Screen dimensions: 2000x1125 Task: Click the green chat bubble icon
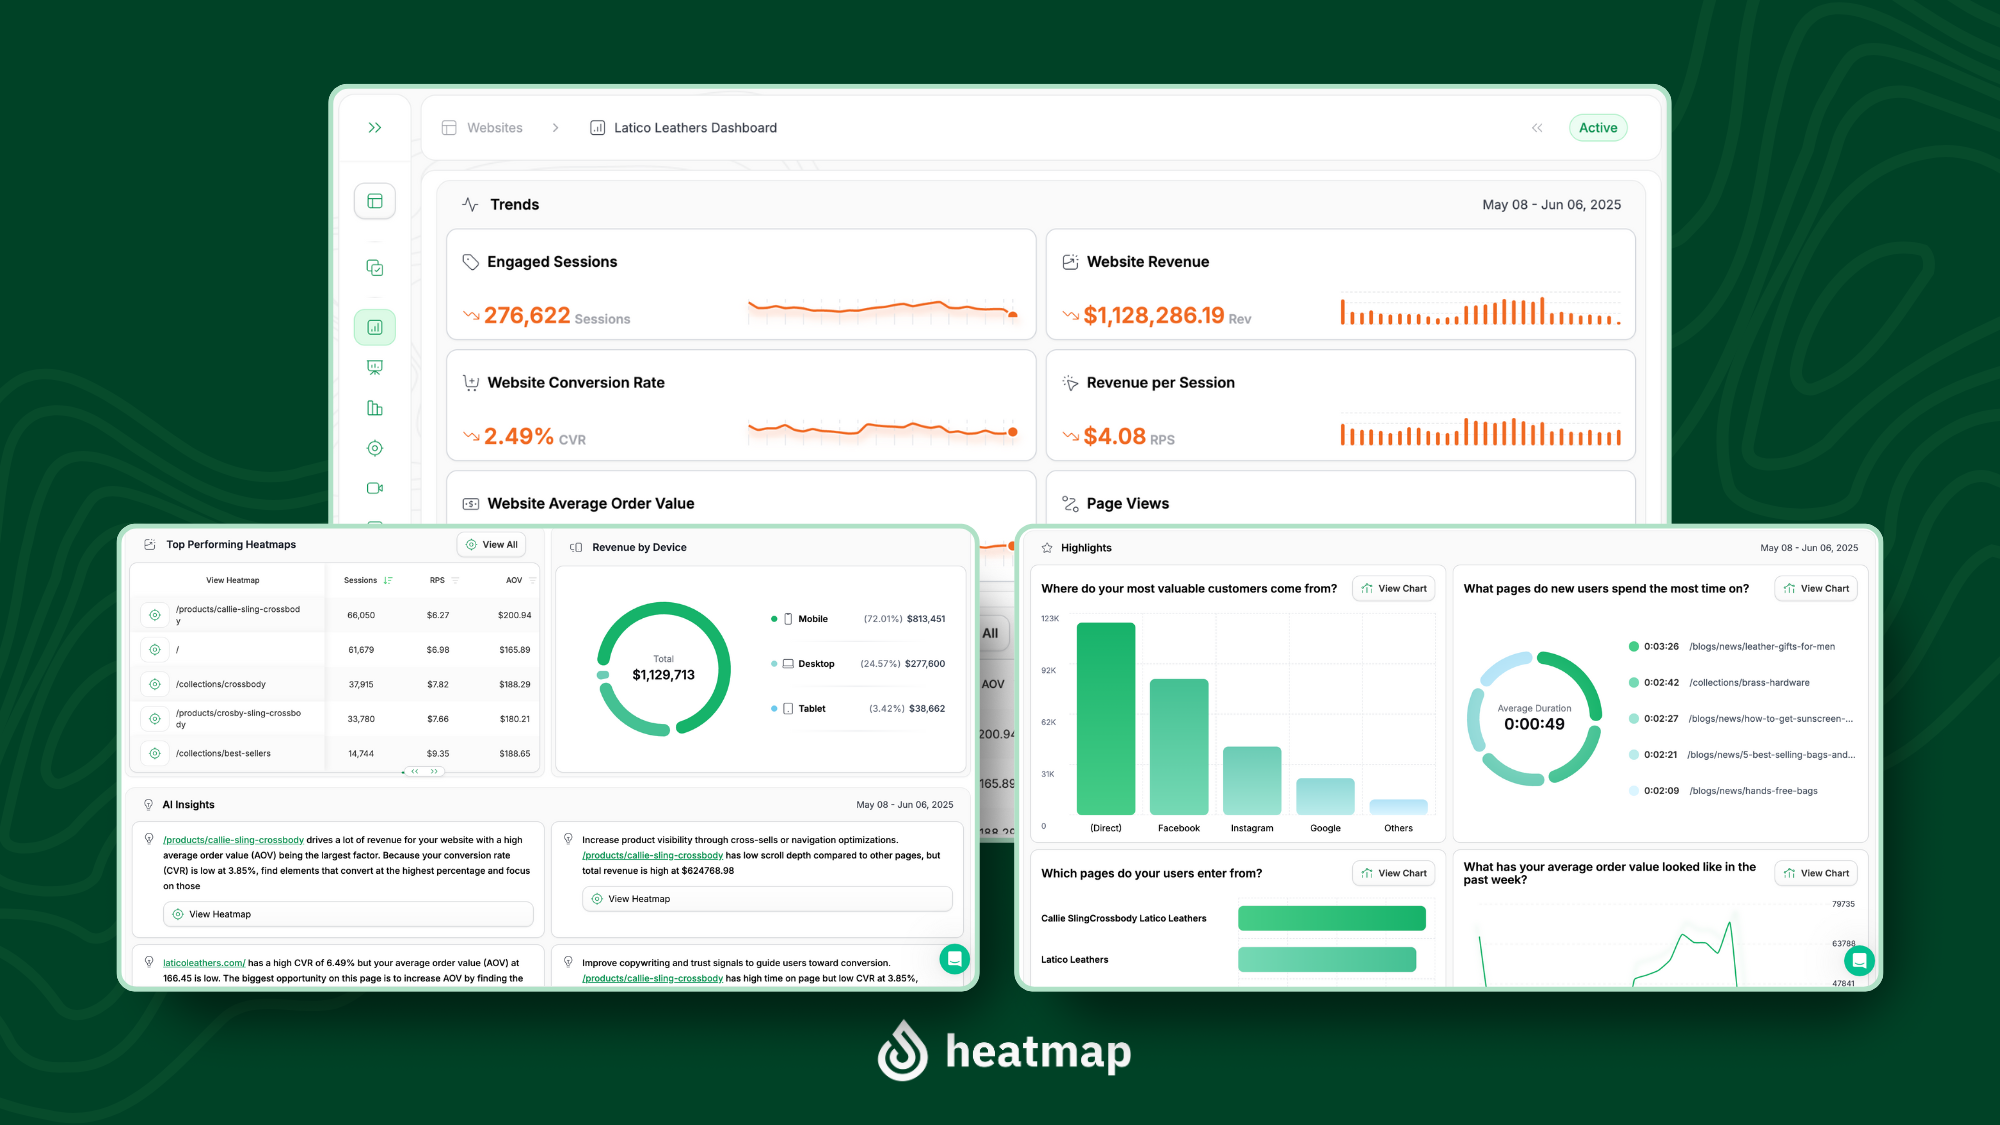pos(954,959)
